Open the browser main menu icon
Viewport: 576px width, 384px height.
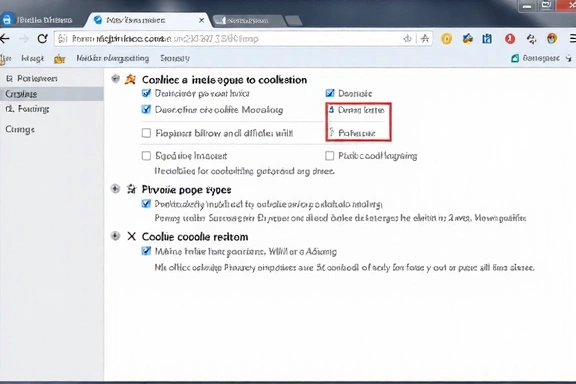coord(572,39)
